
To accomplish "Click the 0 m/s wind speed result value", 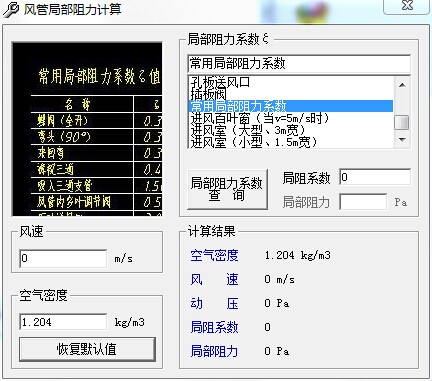I will pyautogui.click(x=279, y=279).
